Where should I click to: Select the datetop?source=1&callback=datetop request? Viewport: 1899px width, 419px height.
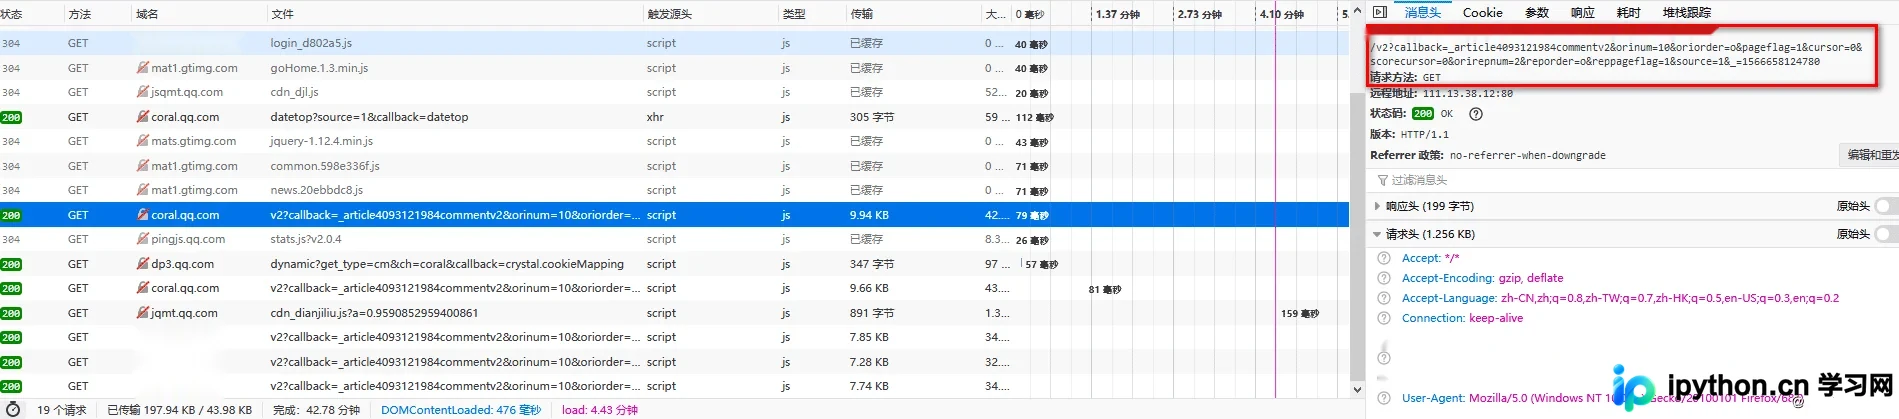coord(675,117)
